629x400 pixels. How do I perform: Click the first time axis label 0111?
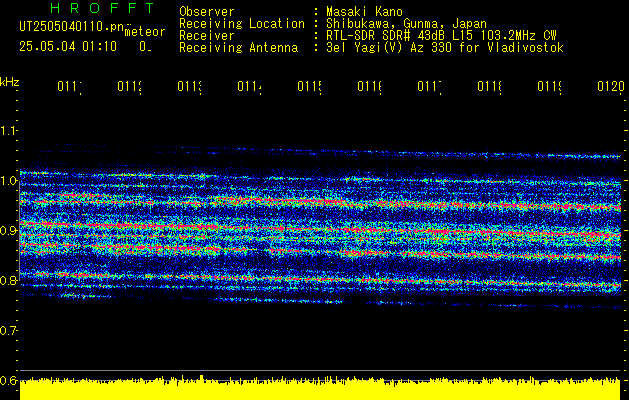click(70, 86)
